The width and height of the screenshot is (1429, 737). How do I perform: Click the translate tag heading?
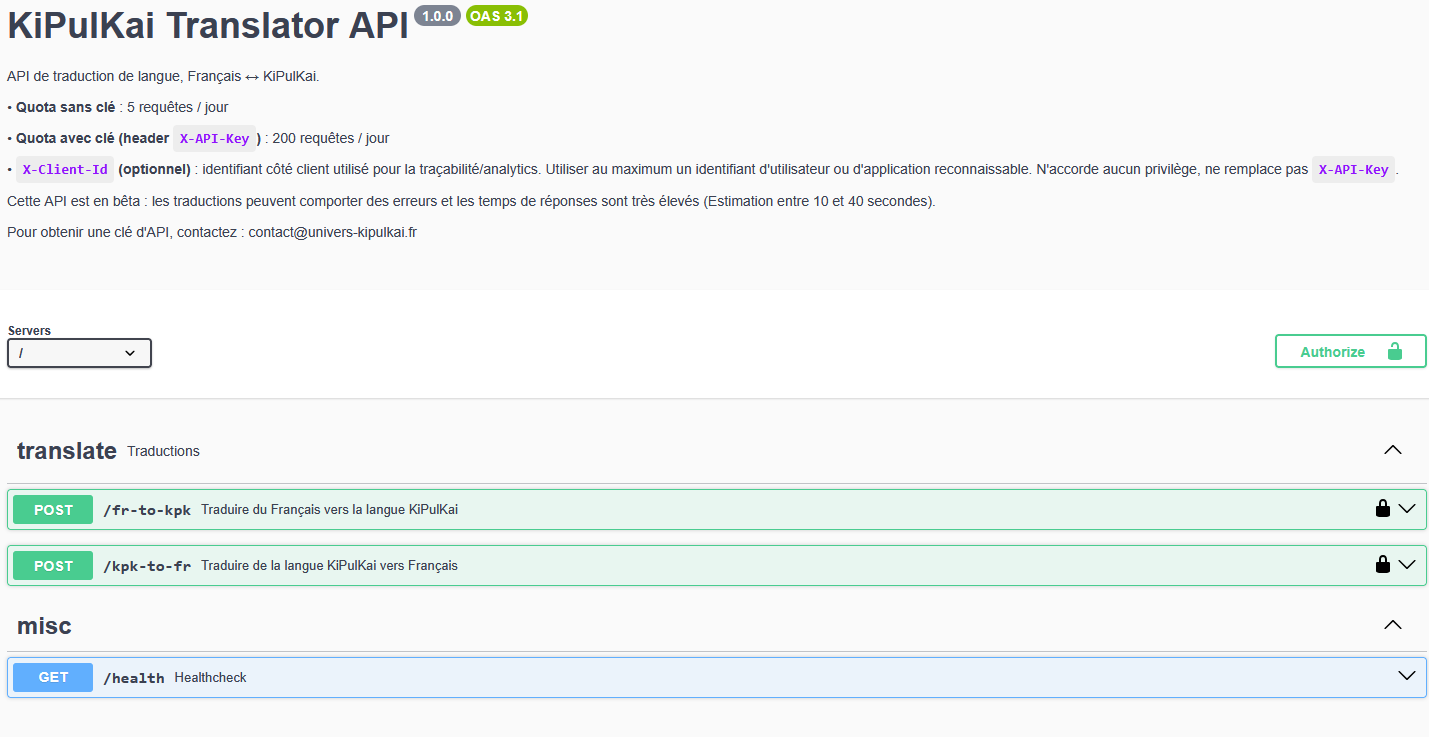(x=67, y=451)
